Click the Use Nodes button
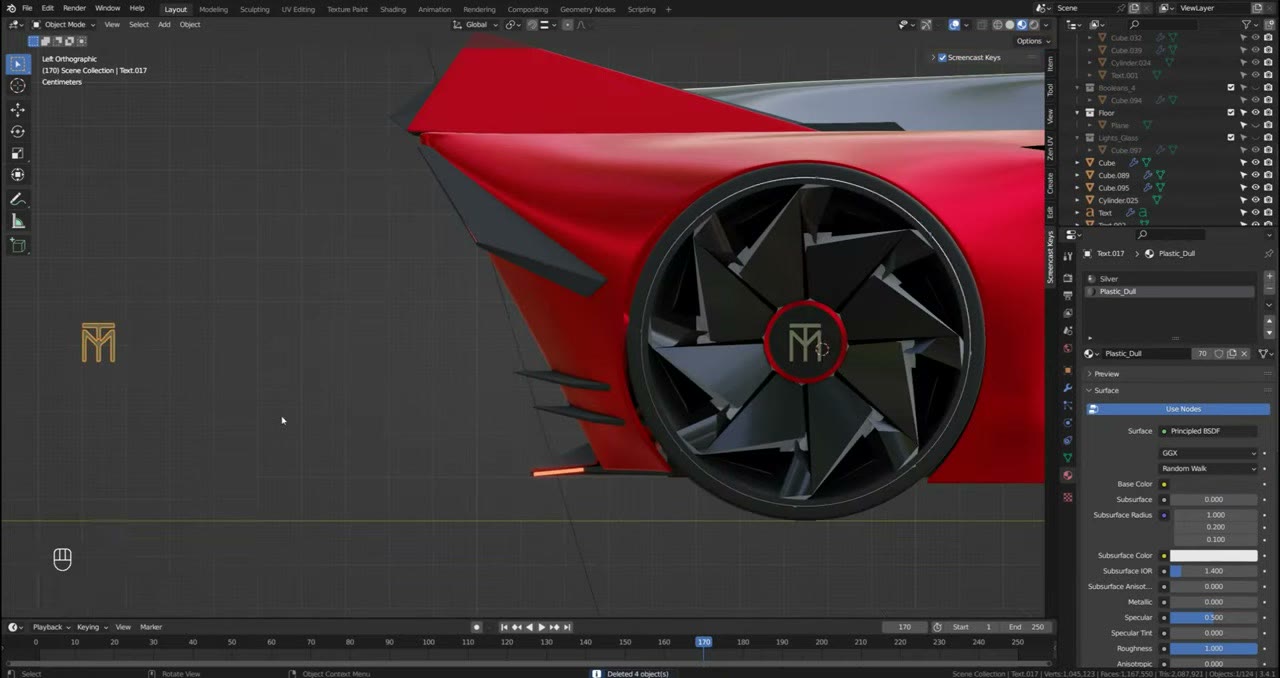 [1178, 409]
